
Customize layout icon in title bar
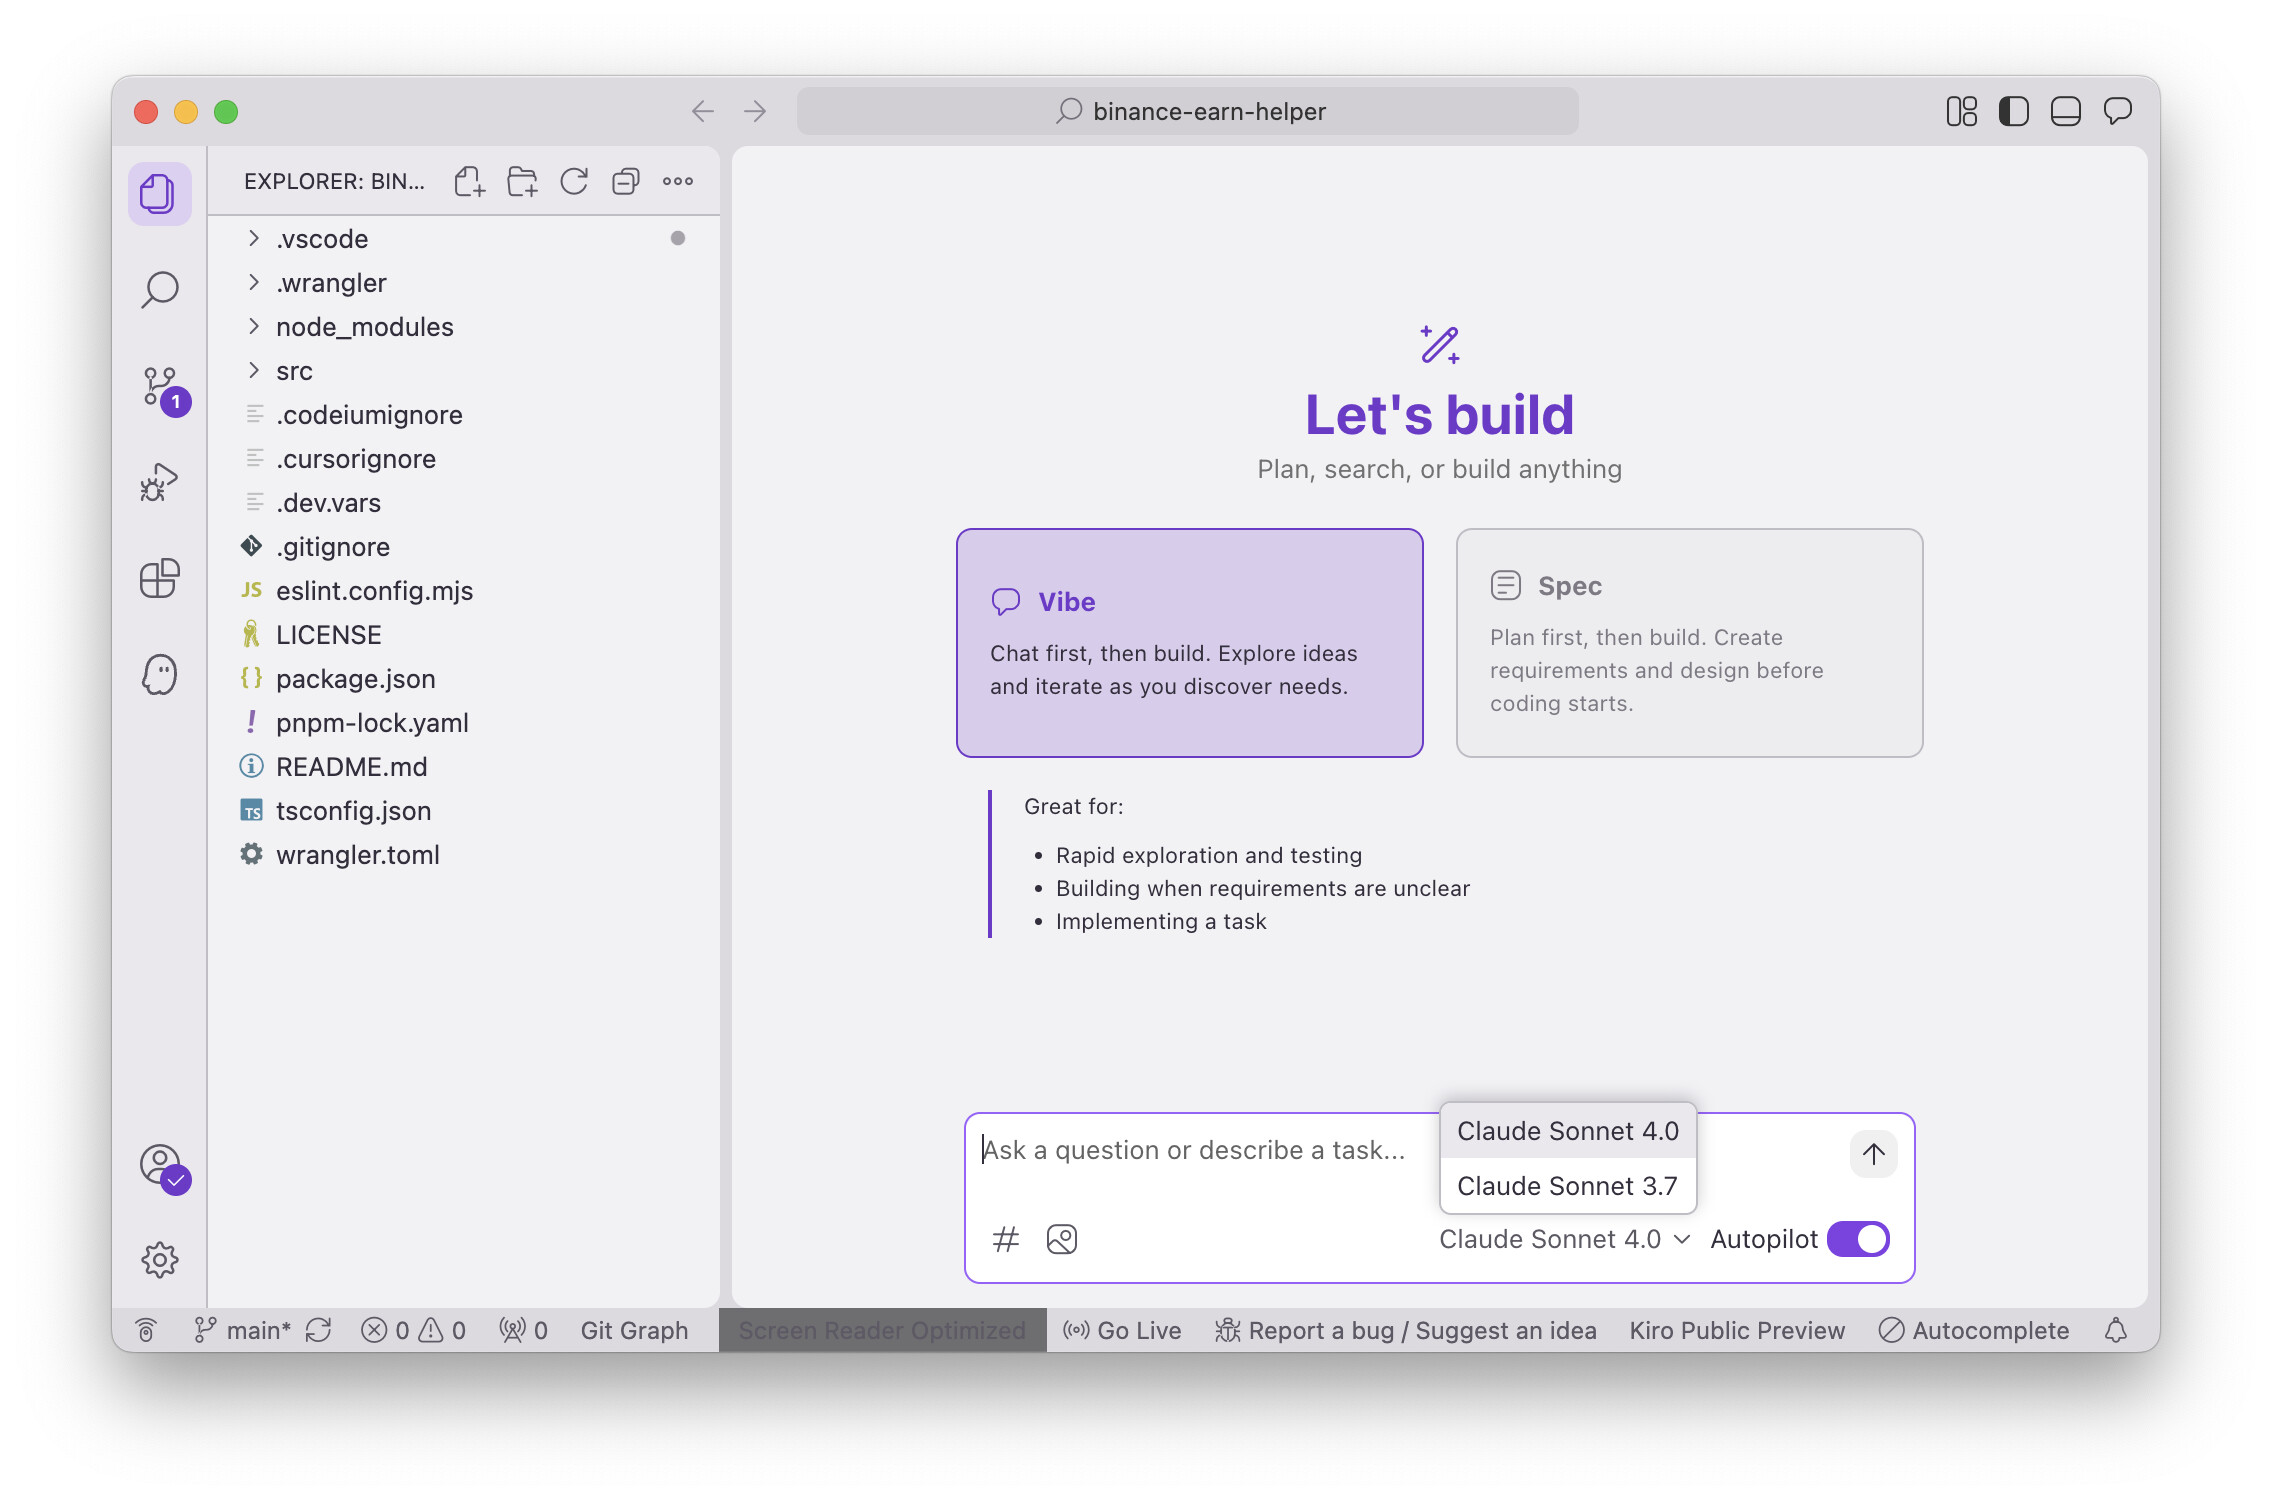tap(1961, 111)
